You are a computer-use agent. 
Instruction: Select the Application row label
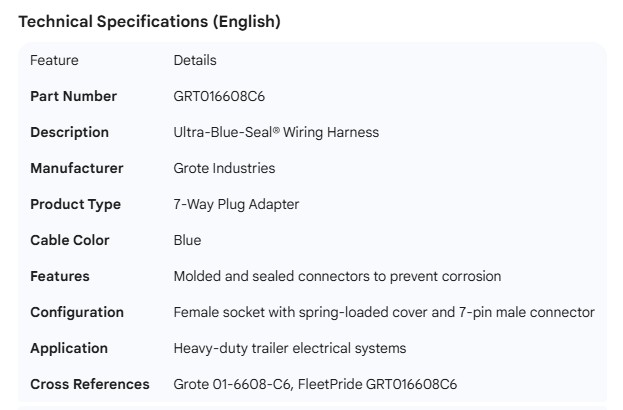[69, 348]
